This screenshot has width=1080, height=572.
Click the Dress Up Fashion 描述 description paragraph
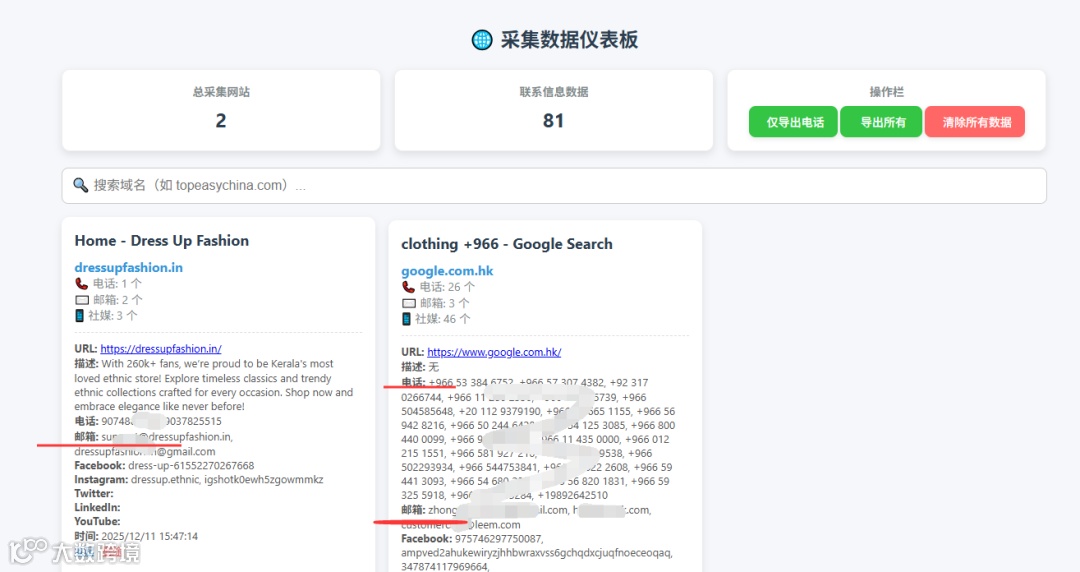click(214, 385)
